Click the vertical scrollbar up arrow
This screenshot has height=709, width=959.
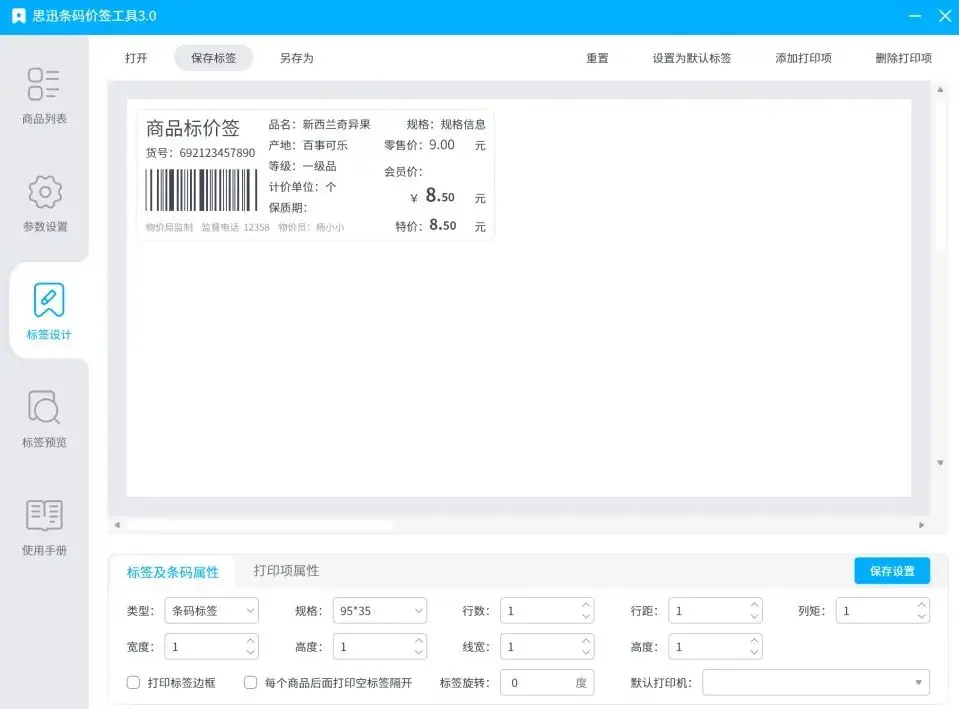[940, 90]
